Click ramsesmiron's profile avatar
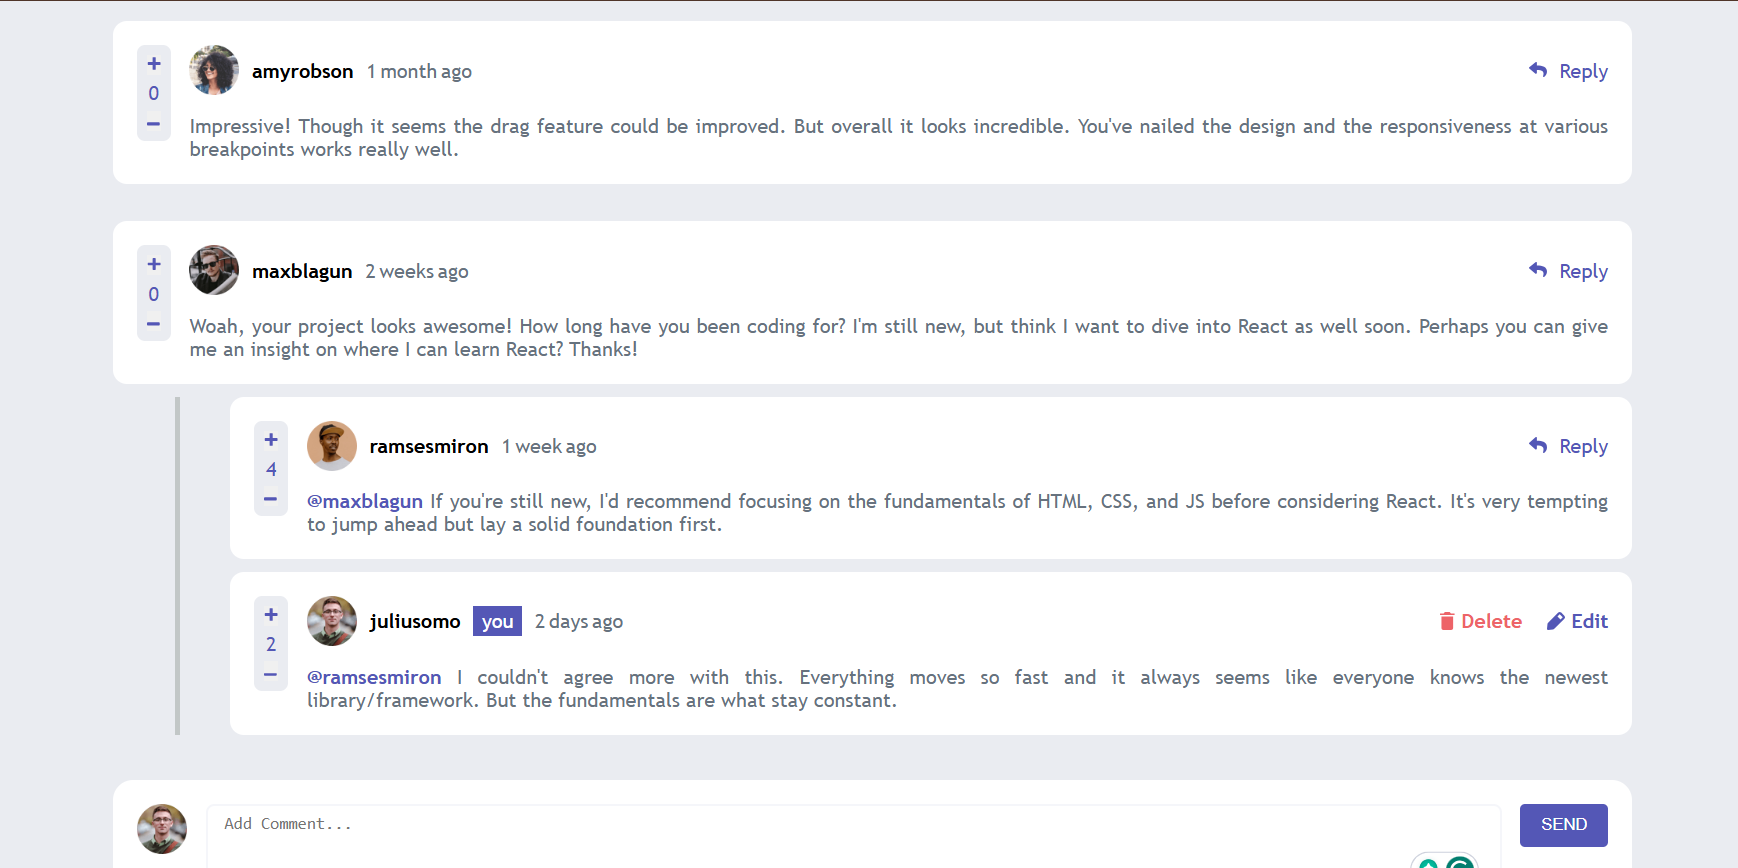 (332, 446)
